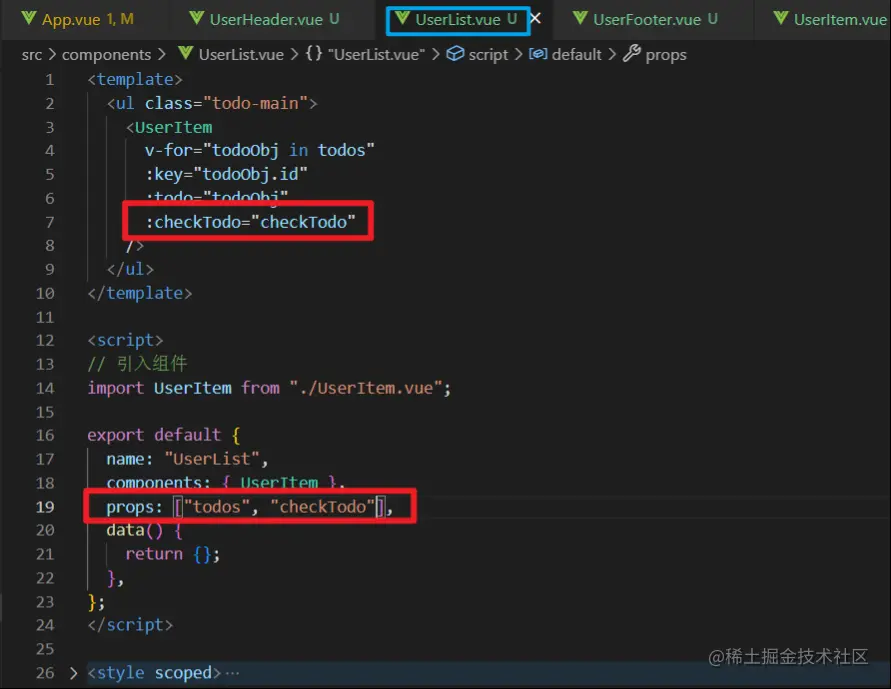Expand the folded style scoped block
Screen dimensions: 891x689
tap(73, 673)
